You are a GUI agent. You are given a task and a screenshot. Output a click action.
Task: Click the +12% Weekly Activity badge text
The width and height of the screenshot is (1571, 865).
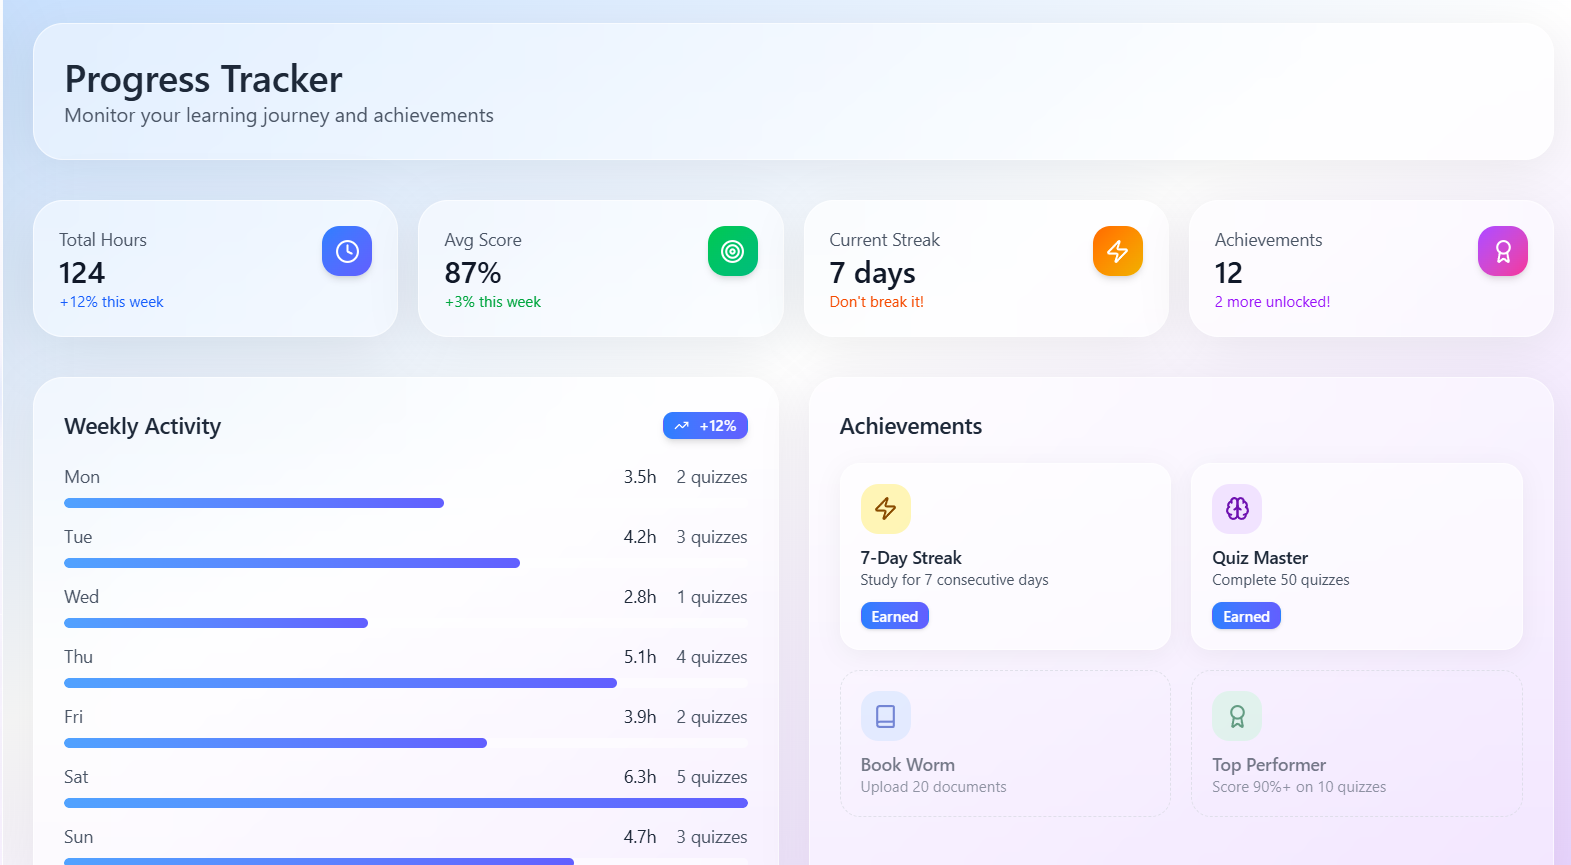(718, 426)
